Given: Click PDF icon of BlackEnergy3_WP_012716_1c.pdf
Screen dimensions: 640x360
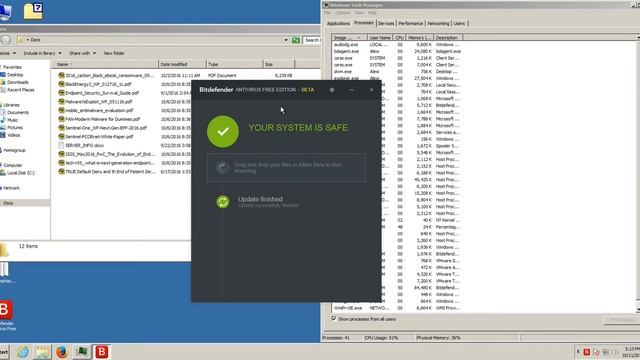Looking at the screenshot, I should point(61,84).
